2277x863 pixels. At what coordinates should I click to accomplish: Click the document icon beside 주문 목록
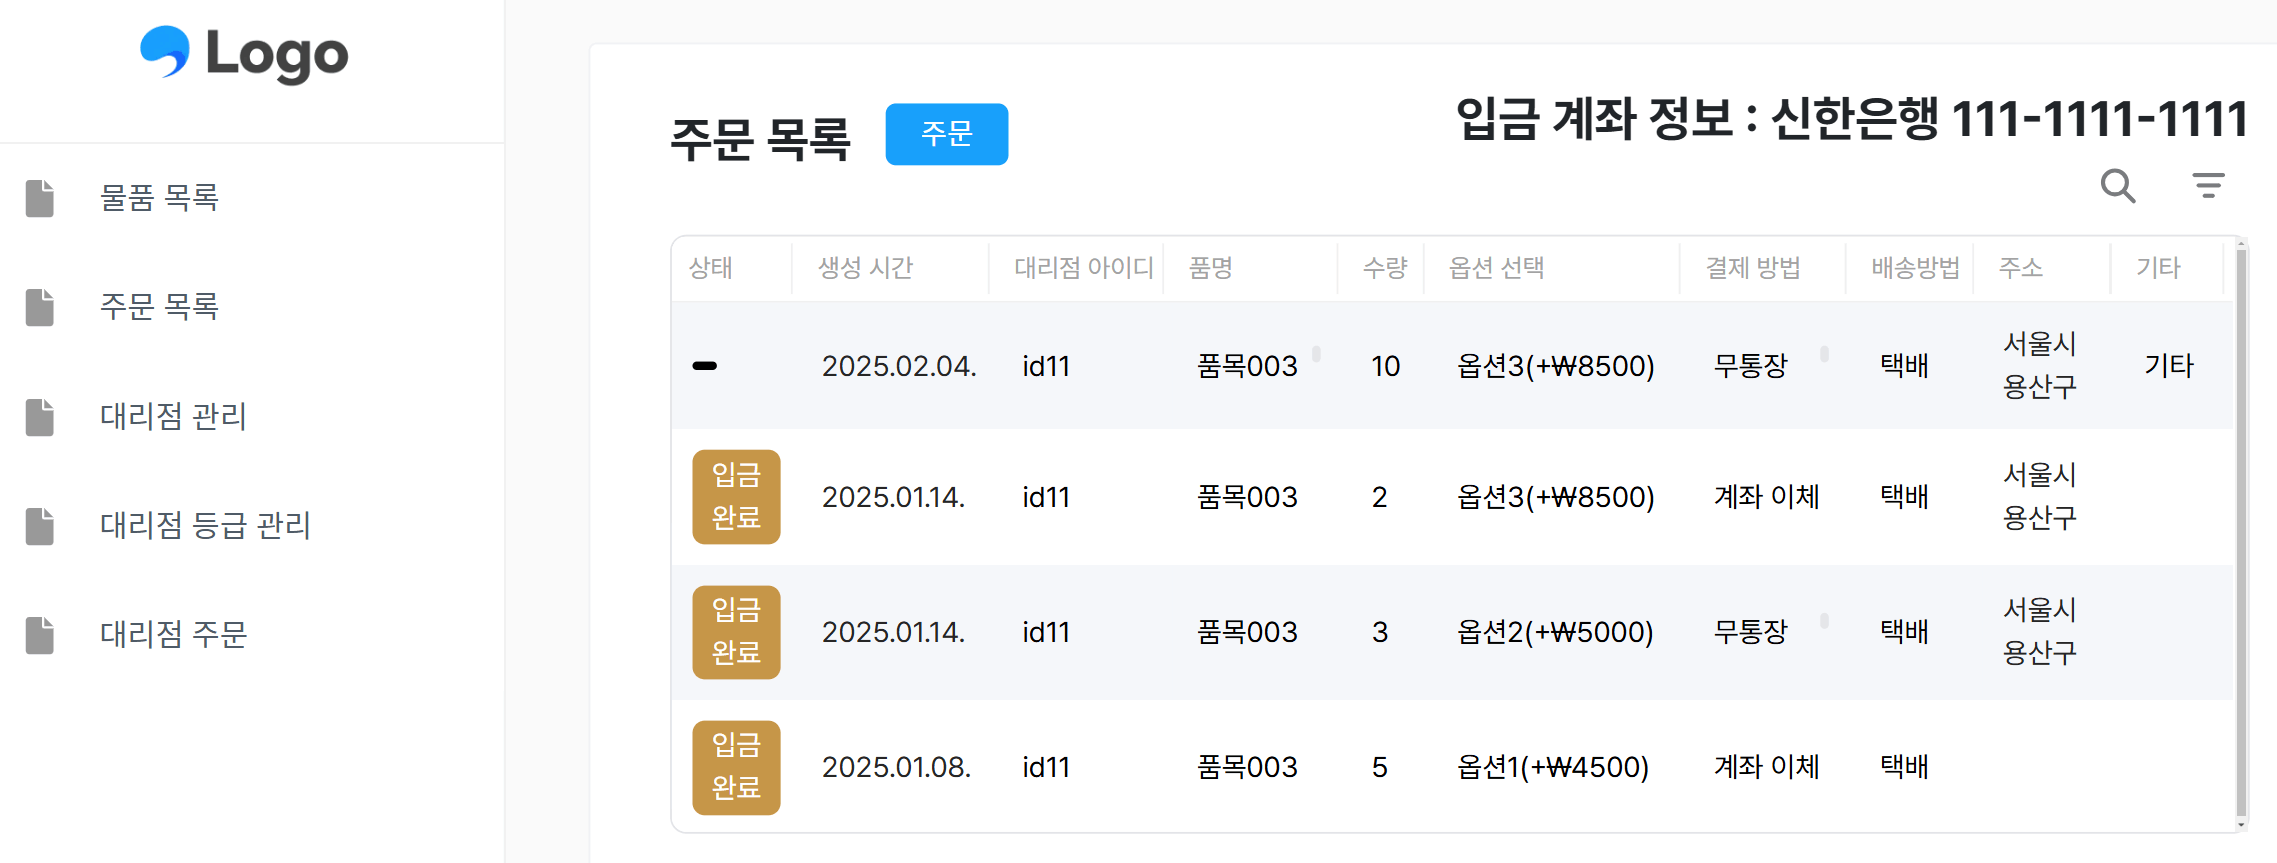pos(40,308)
